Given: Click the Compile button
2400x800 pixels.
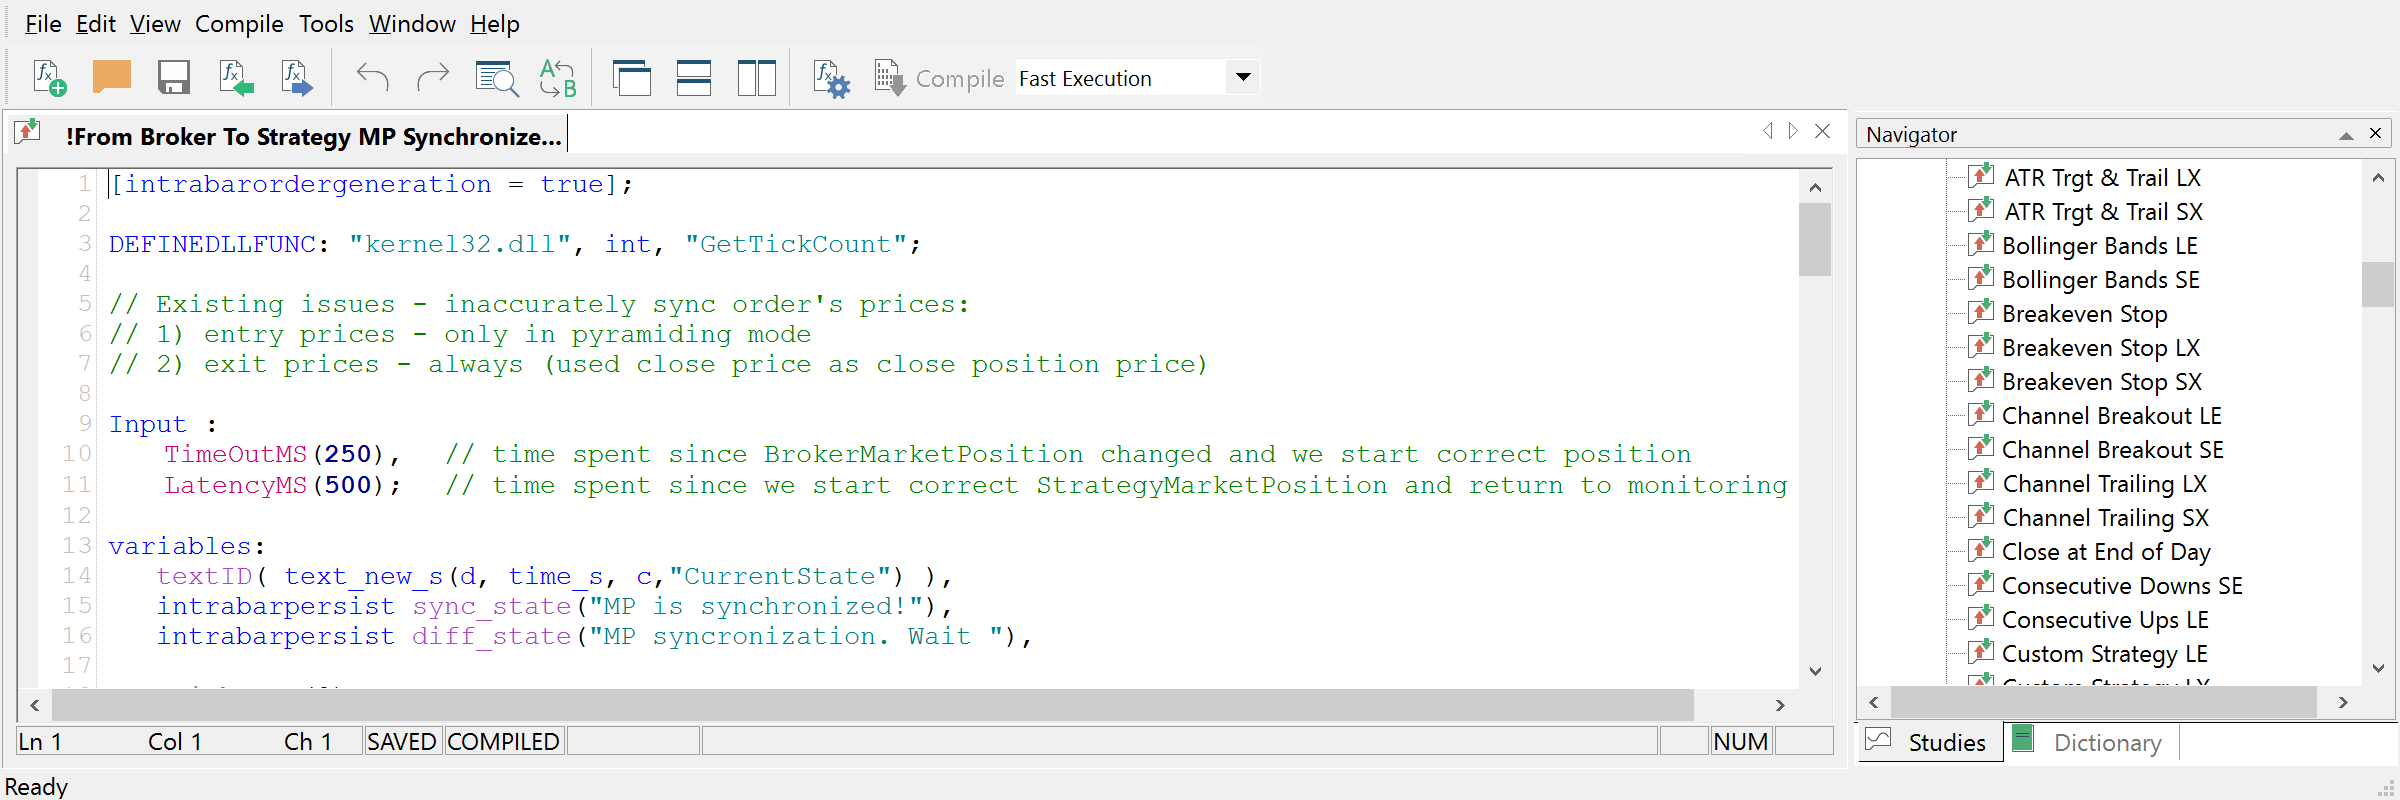Looking at the screenshot, I should tap(939, 78).
